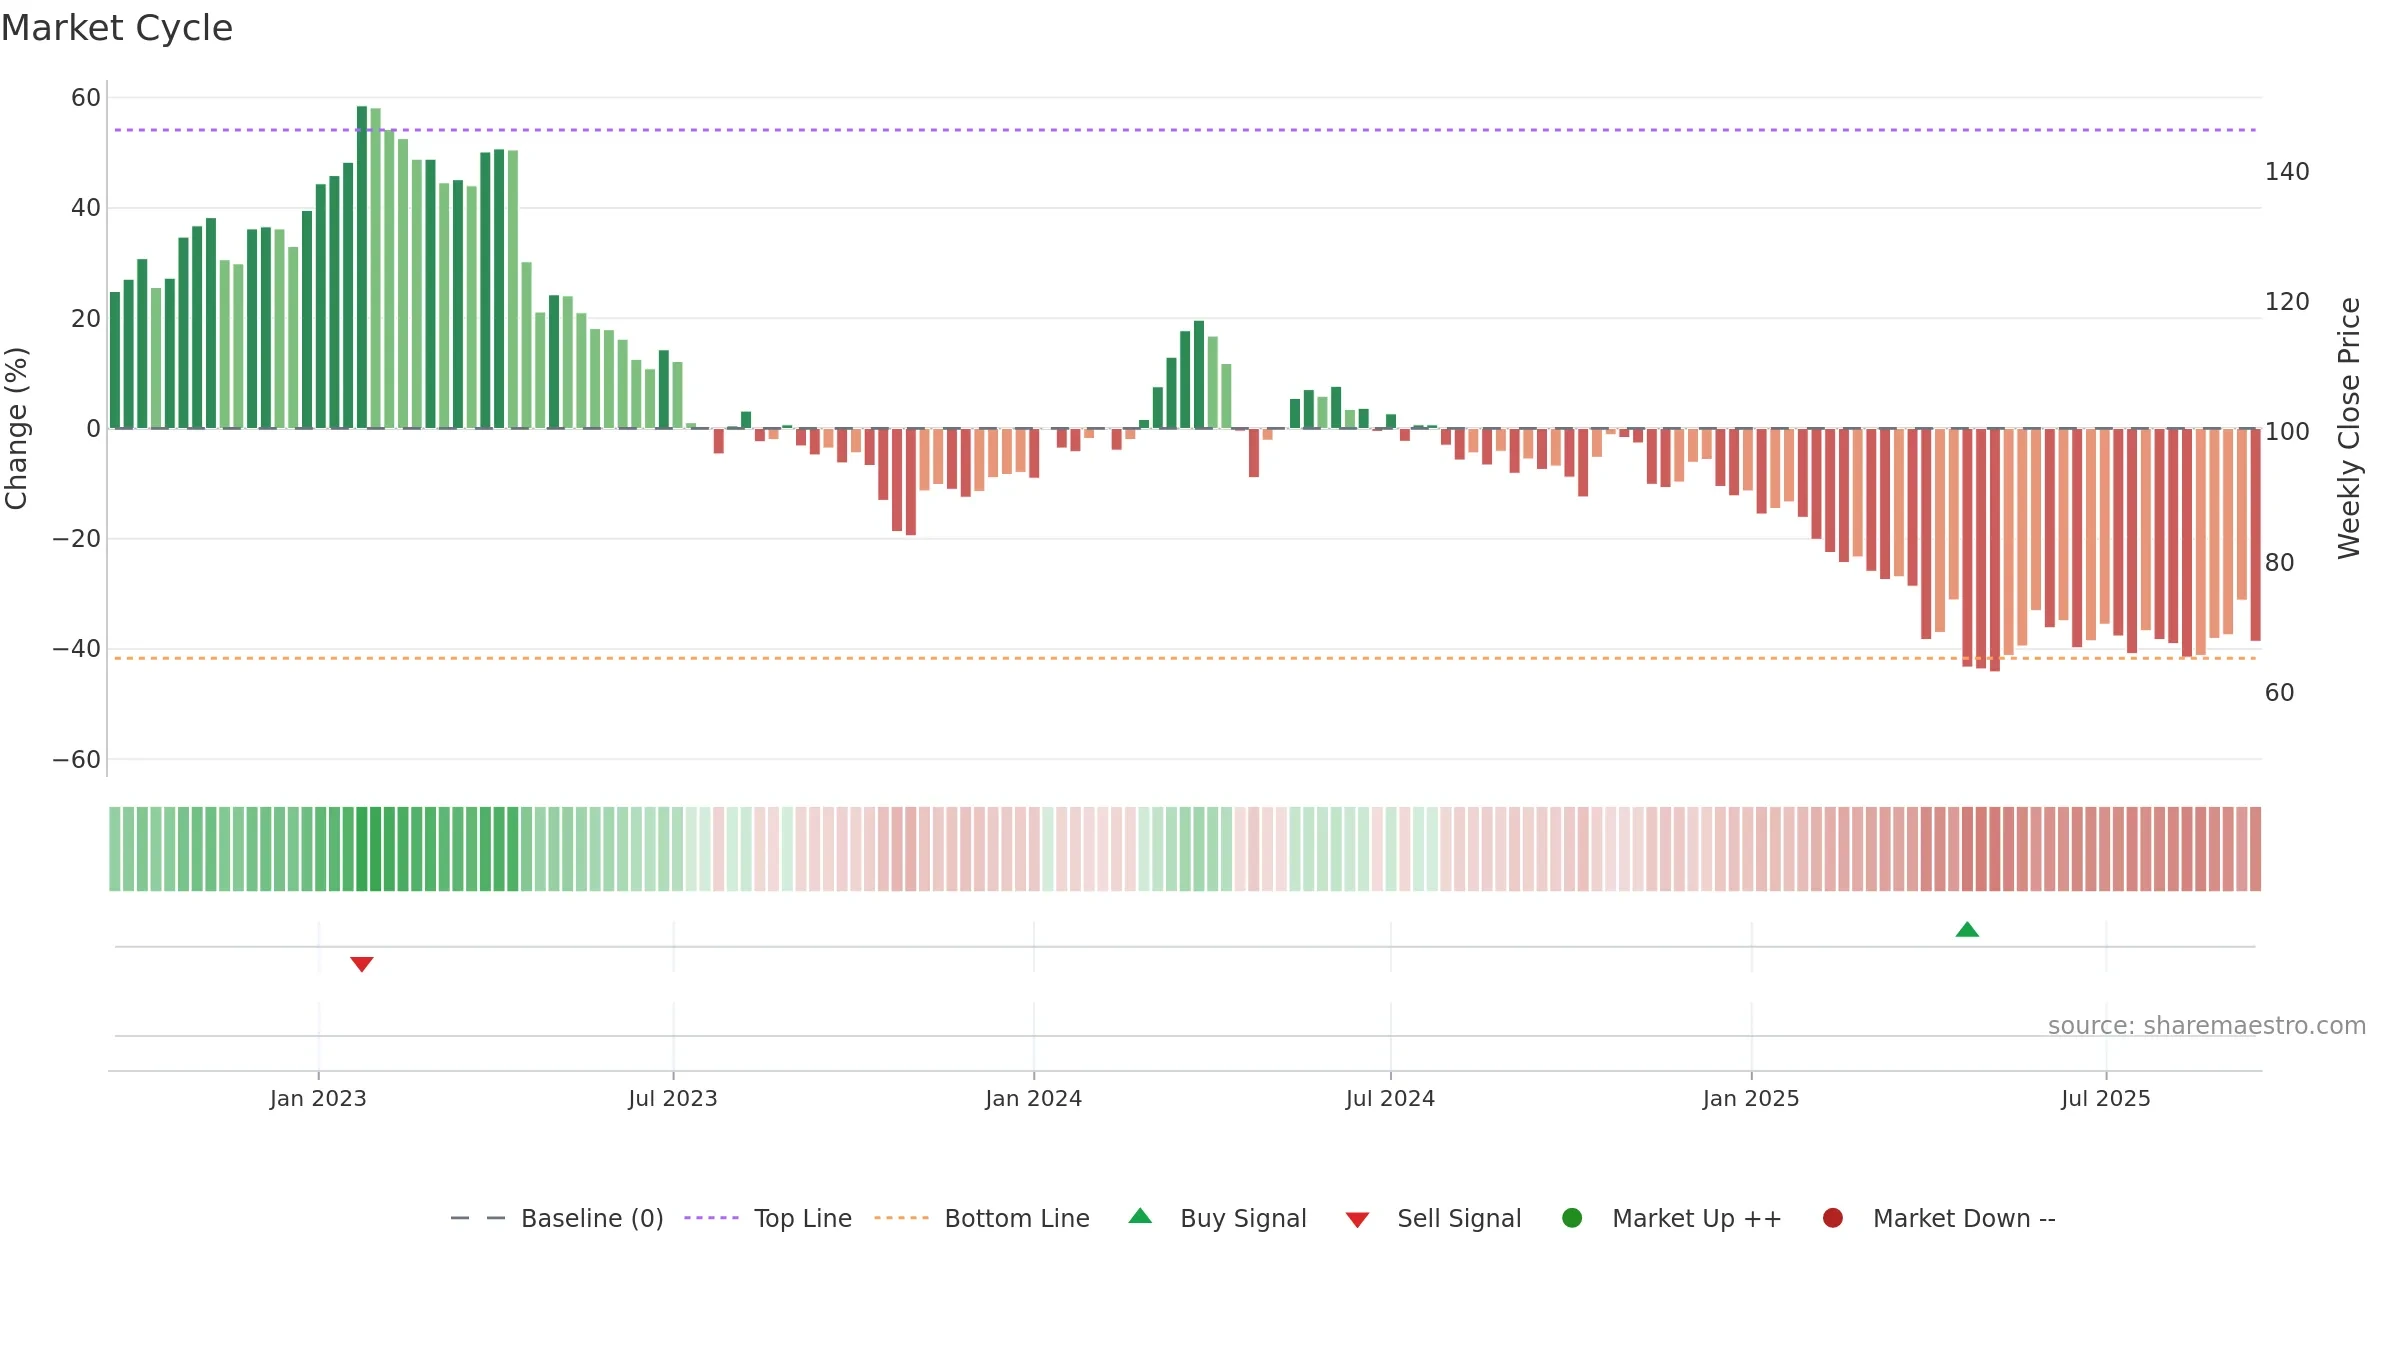Toggle the Baseline (0) legend entry
The height and width of the screenshot is (1350, 2400).
tap(557, 1218)
